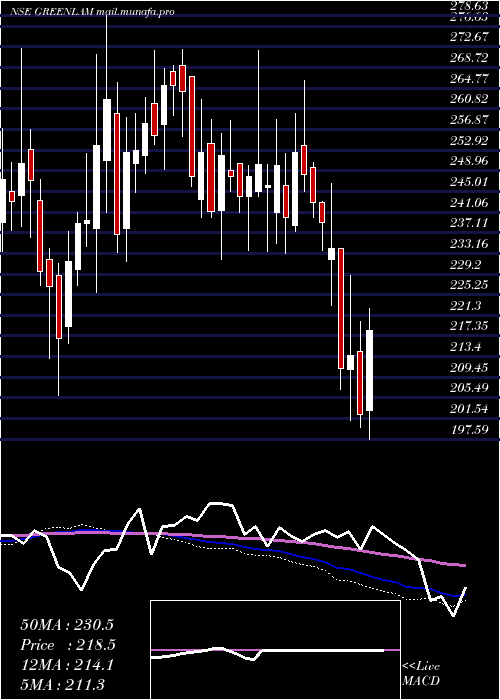The height and width of the screenshot is (700, 500).
Task: Select the 278.63 price axis label
Action: [x=470, y=5]
